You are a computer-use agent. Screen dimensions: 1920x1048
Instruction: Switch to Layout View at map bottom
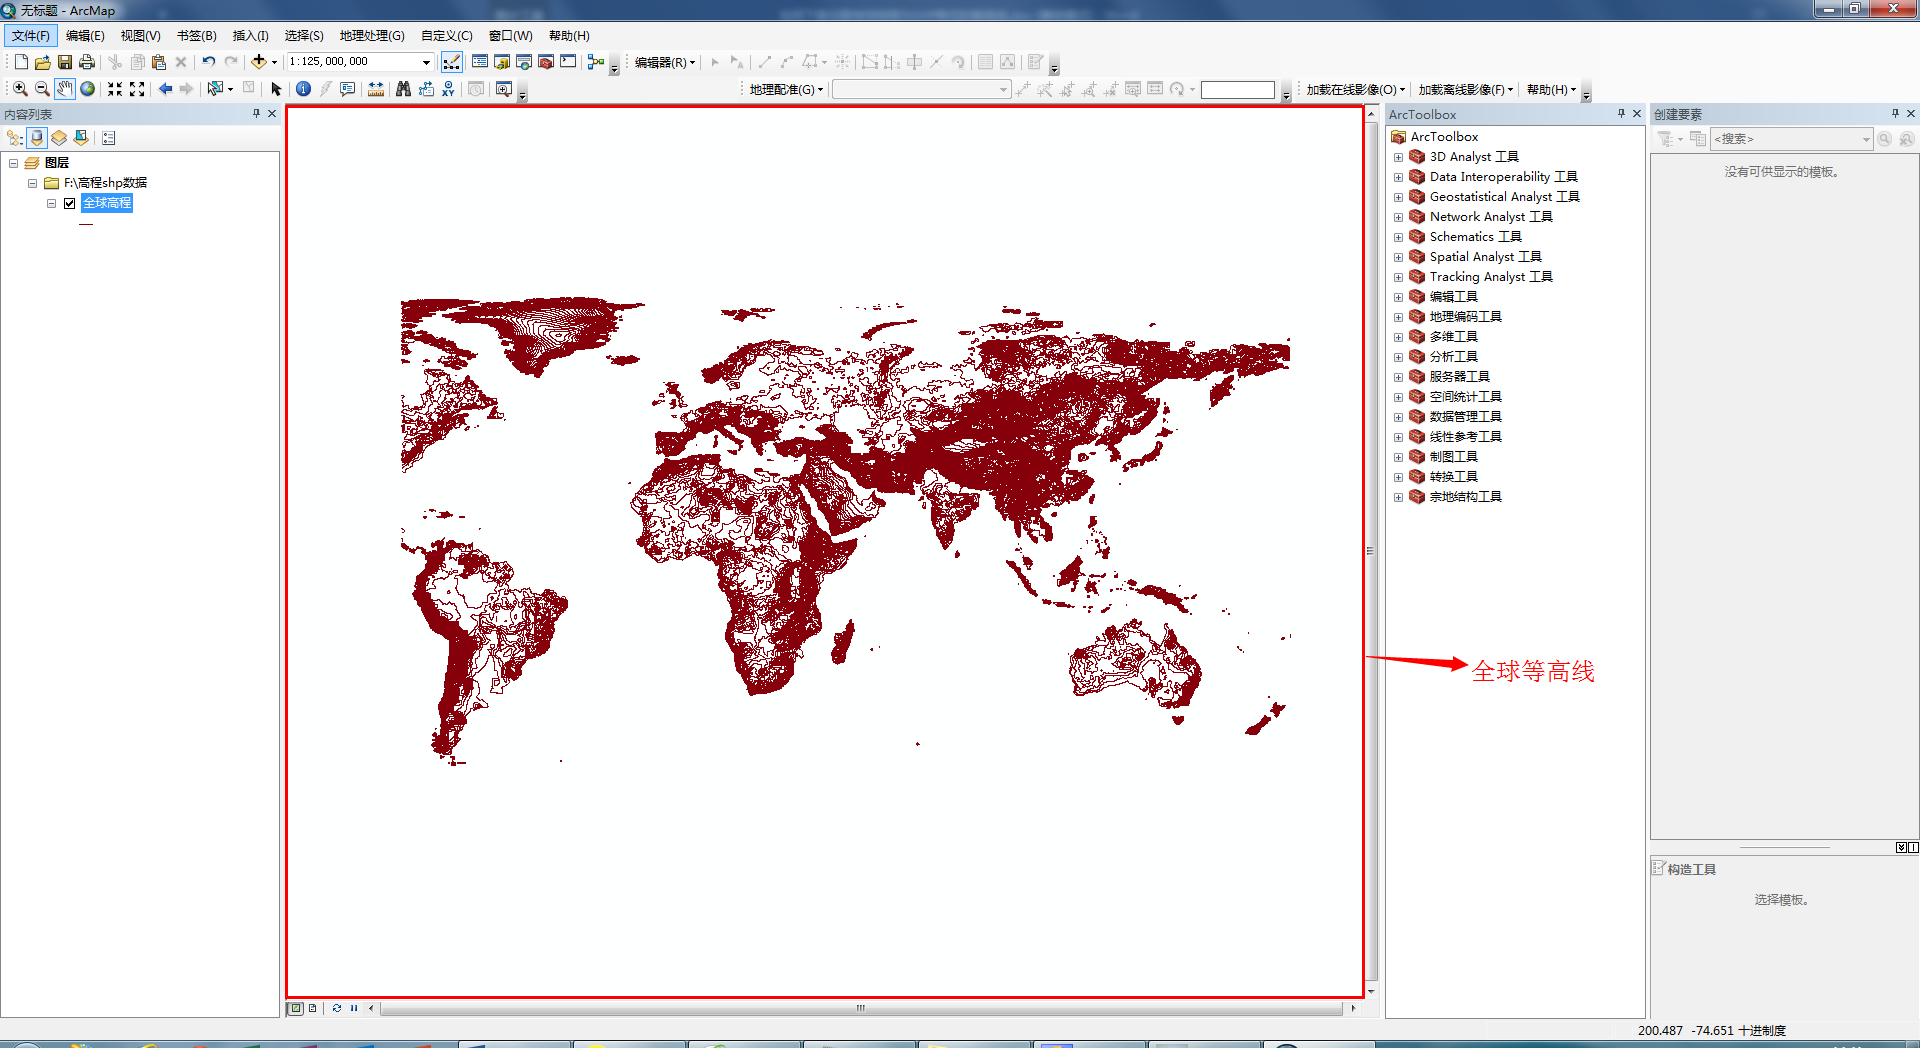click(313, 1008)
